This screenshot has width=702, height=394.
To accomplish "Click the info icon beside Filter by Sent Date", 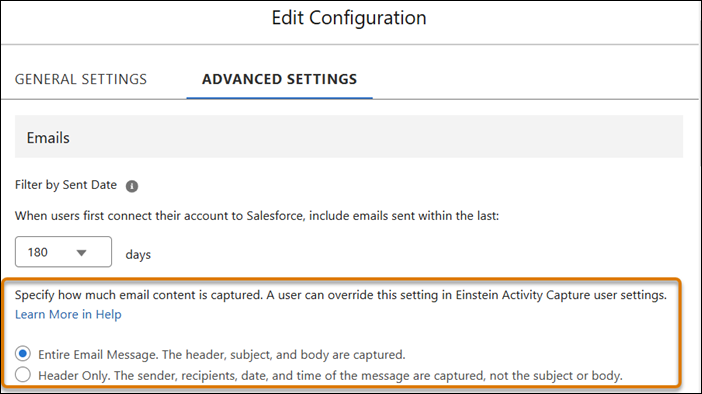I will 132,186.
